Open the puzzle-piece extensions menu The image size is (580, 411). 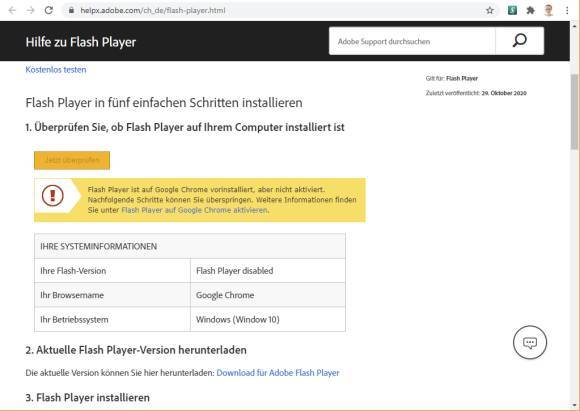(530, 10)
